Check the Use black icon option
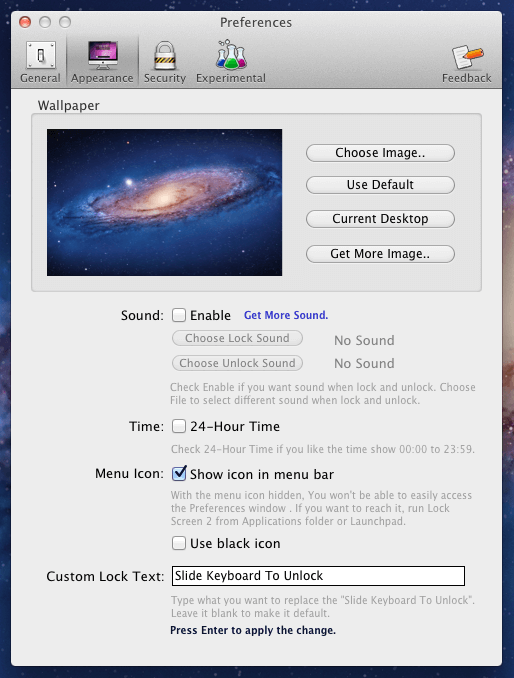This screenshot has width=514, height=678. 179,543
